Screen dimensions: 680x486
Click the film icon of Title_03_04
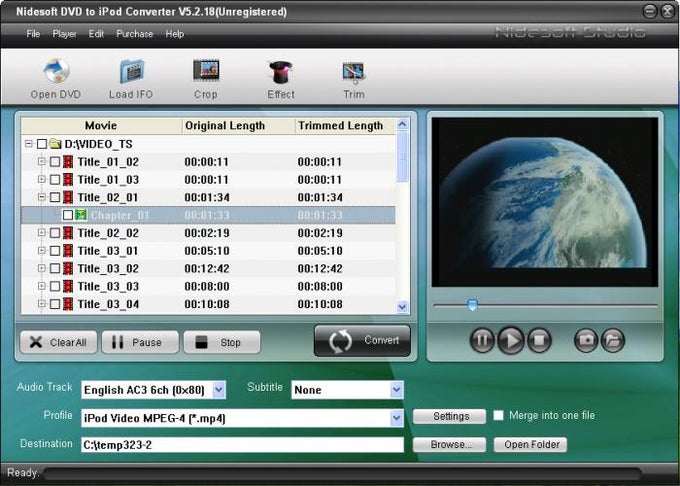point(68,304)
